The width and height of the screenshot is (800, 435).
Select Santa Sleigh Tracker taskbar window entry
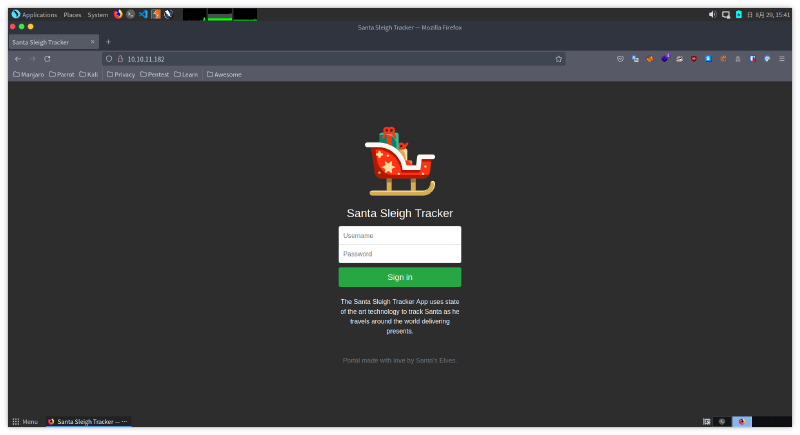88,422
